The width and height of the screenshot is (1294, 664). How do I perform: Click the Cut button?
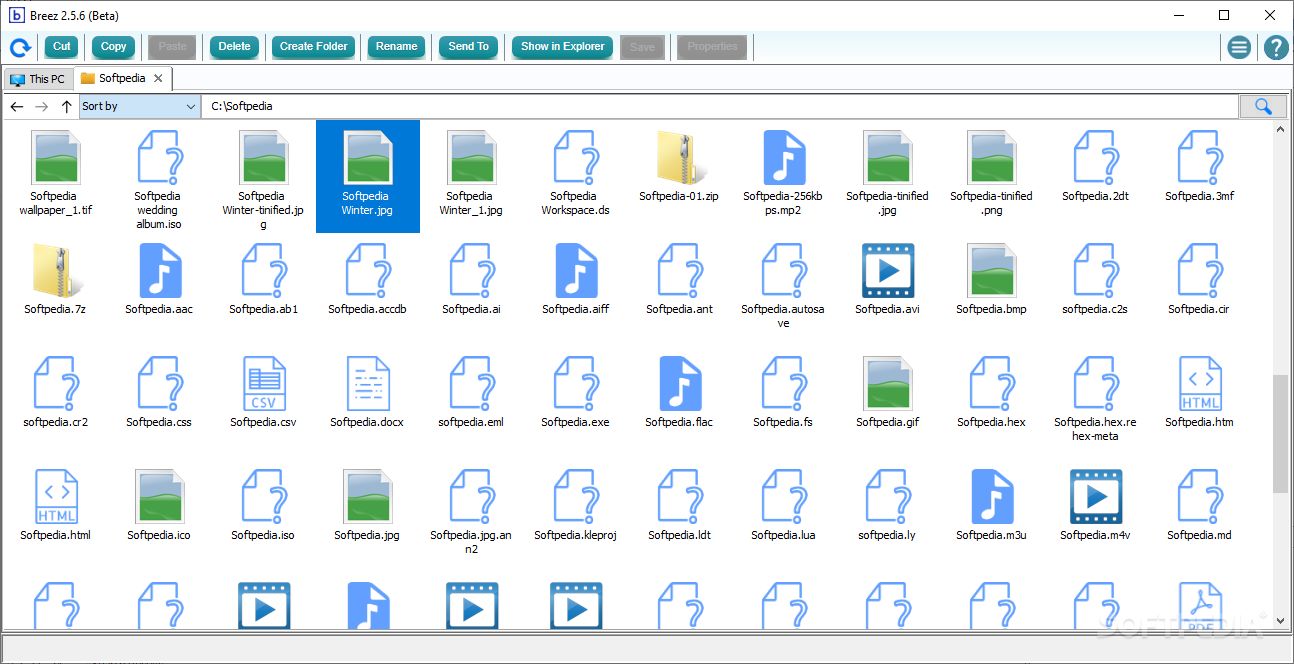tap(62, 47)
